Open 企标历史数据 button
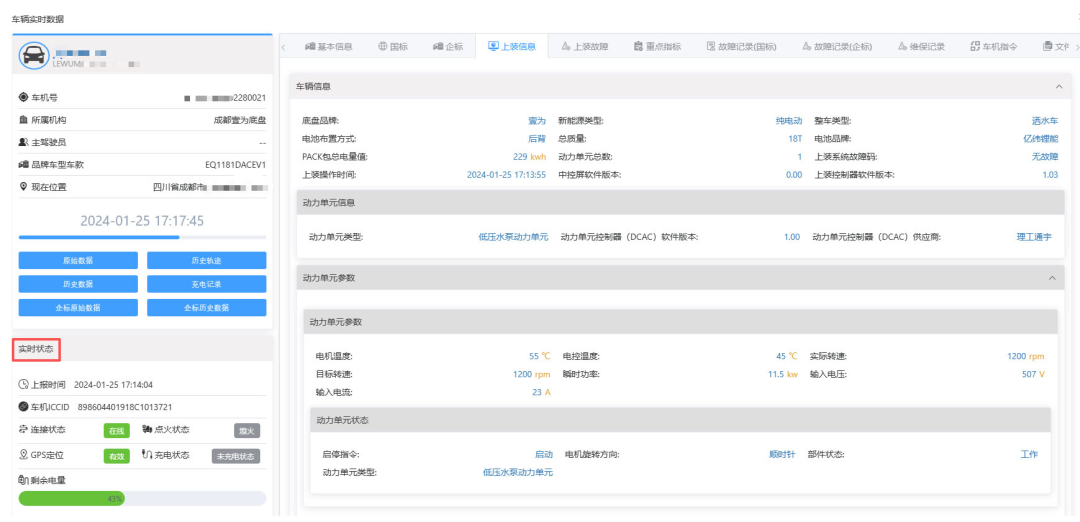 coord(207,307)
